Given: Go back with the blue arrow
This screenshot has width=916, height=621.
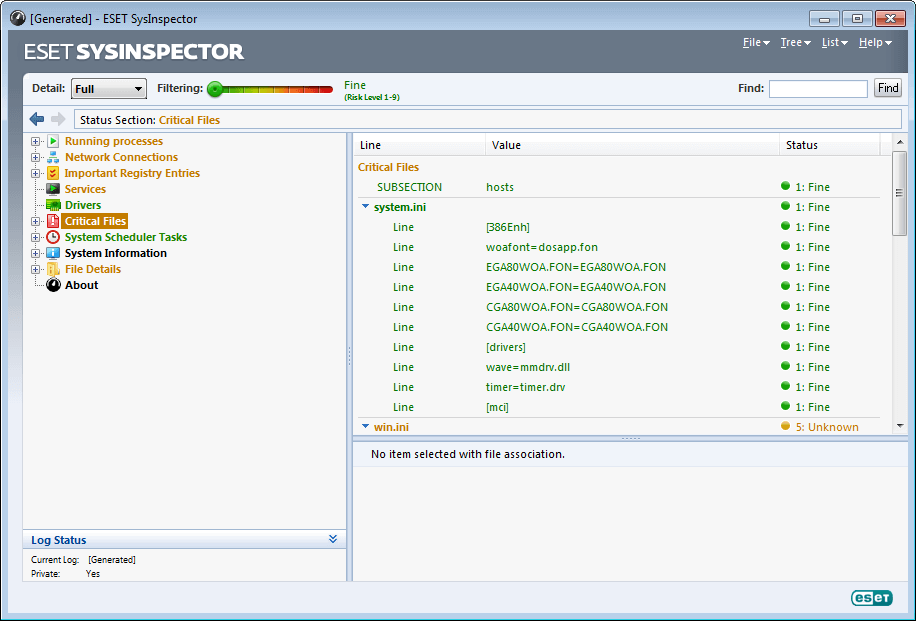Looking at the screenshot, I should (37, 119).
